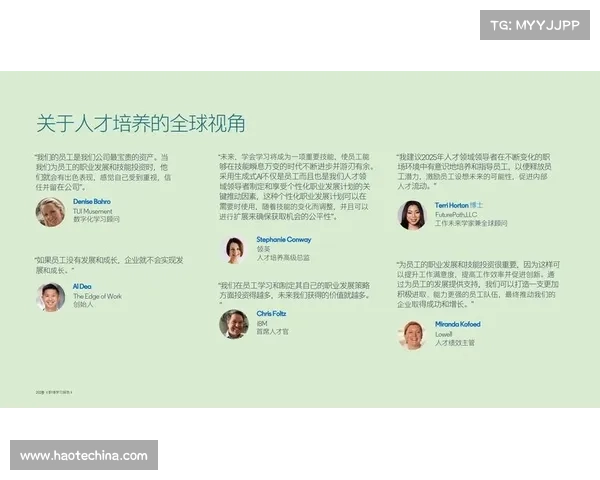Image resolution: width=600 pixels, height=480 pixels.
Task: Click Miranda Kofoed's avatar photo
Action: [412, 334]
